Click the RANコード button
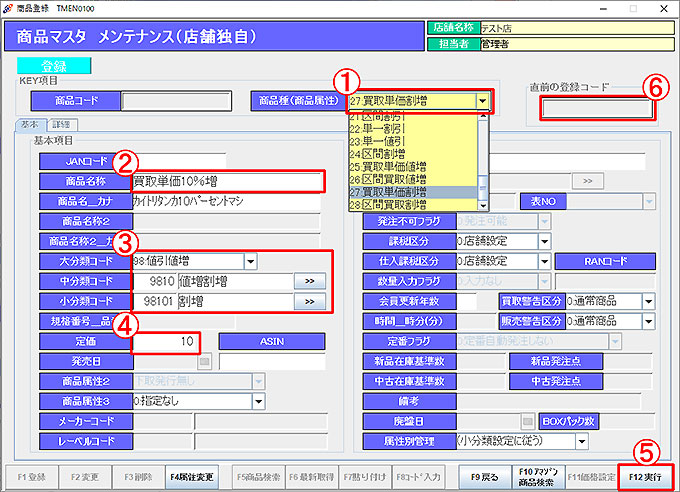Screen dimensions: 680x492 605,261
